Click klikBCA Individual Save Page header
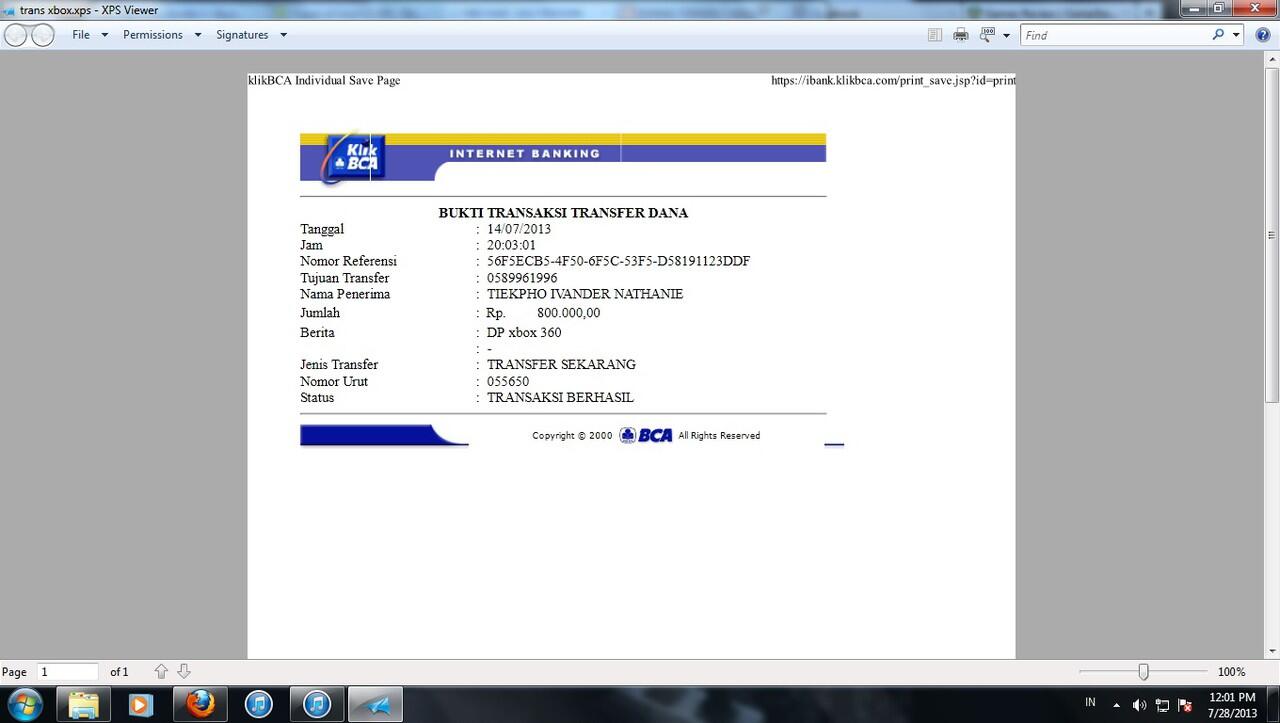 [324, 80]
